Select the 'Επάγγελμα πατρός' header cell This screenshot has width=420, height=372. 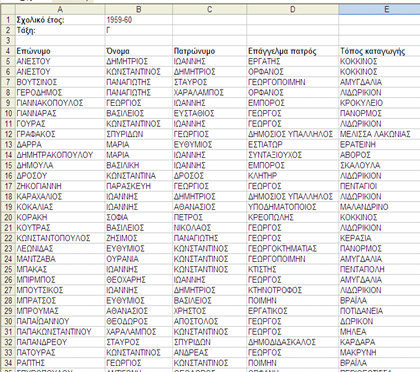click(x=293, y=51)
